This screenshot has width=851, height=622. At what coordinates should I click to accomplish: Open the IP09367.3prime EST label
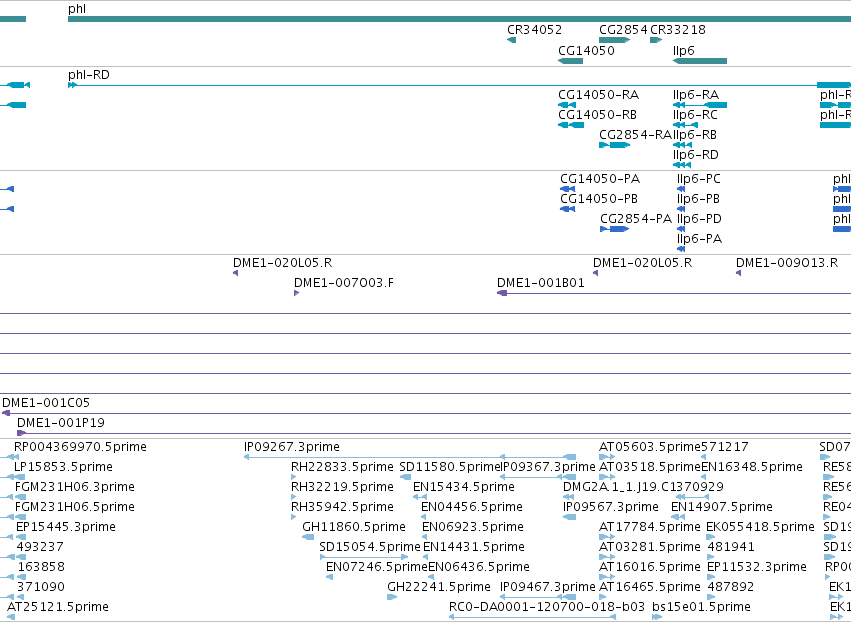pos(548,467)
